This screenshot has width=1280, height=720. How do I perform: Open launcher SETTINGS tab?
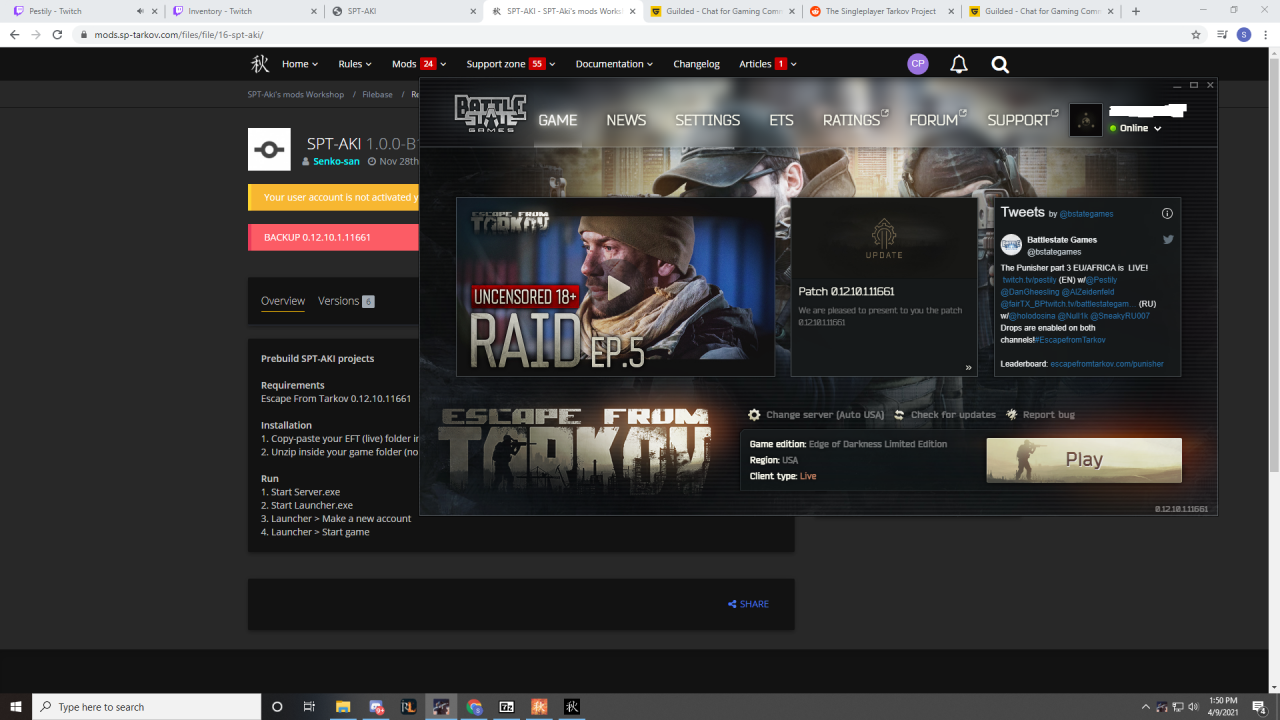pos(707,120)
